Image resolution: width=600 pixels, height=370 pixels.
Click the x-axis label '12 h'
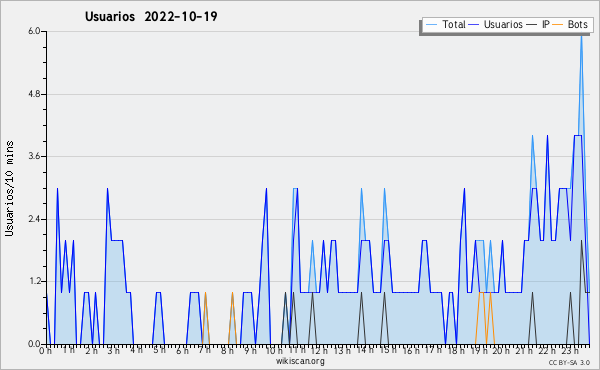[x=320, y=350]
